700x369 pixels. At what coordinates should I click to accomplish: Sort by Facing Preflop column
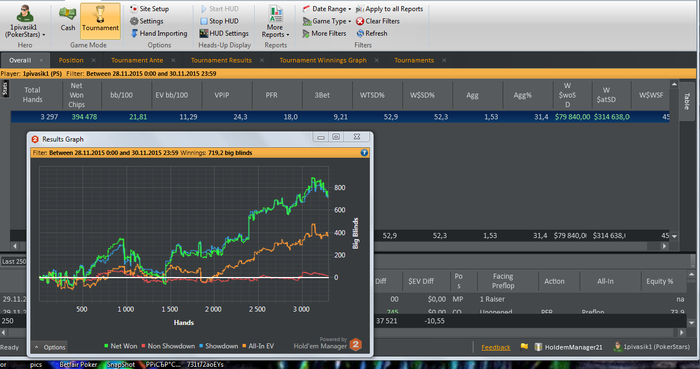[x=503, y=281]
